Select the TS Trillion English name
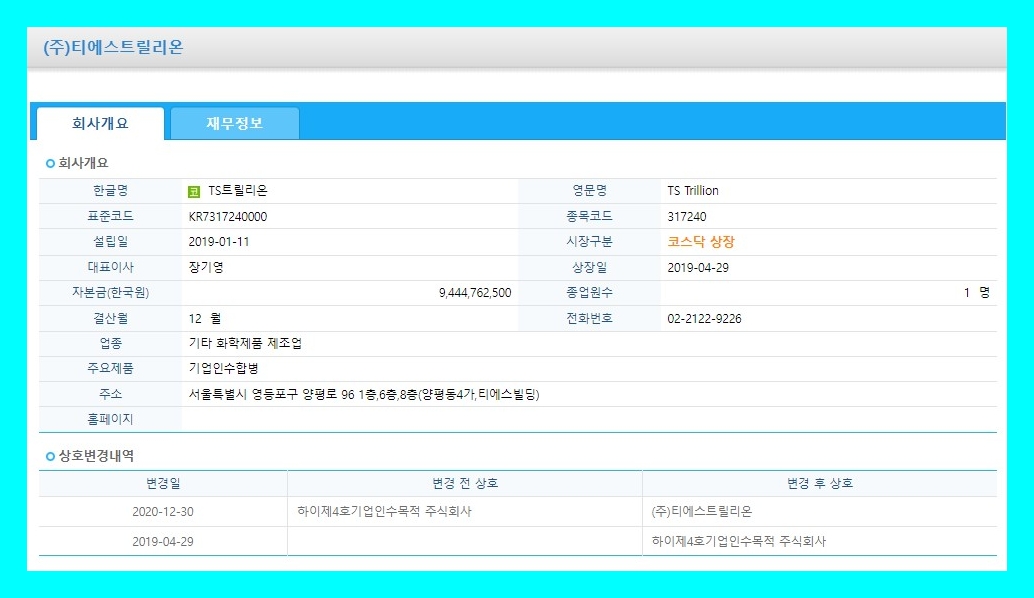 (x=692, y=191)
